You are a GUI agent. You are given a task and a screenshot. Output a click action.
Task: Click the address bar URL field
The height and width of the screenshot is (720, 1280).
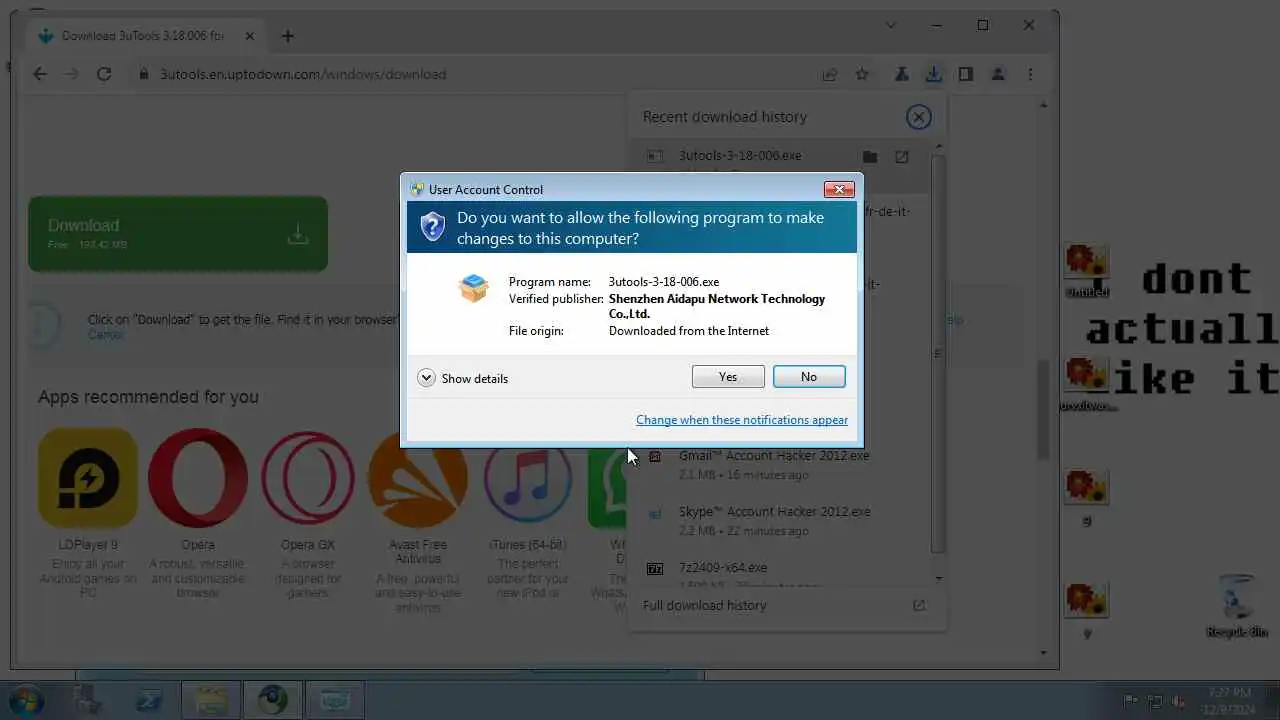[x=303, y=74]
